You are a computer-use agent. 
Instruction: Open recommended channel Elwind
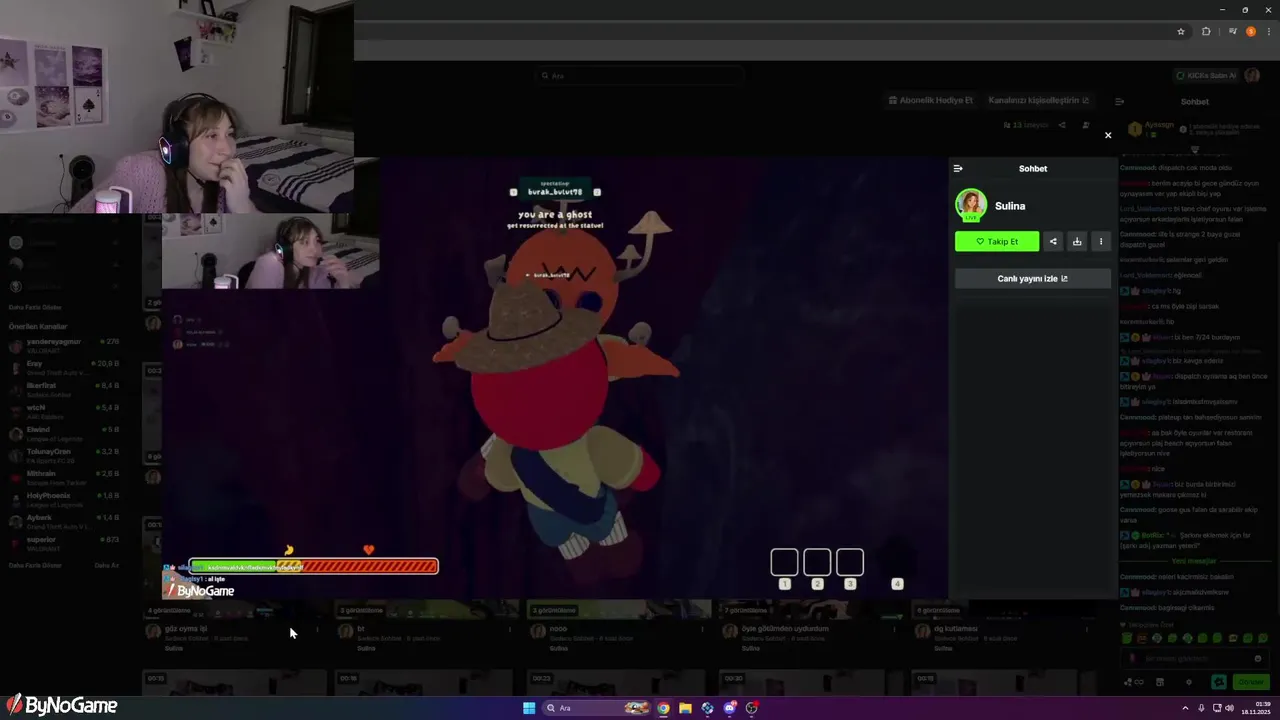64,433
